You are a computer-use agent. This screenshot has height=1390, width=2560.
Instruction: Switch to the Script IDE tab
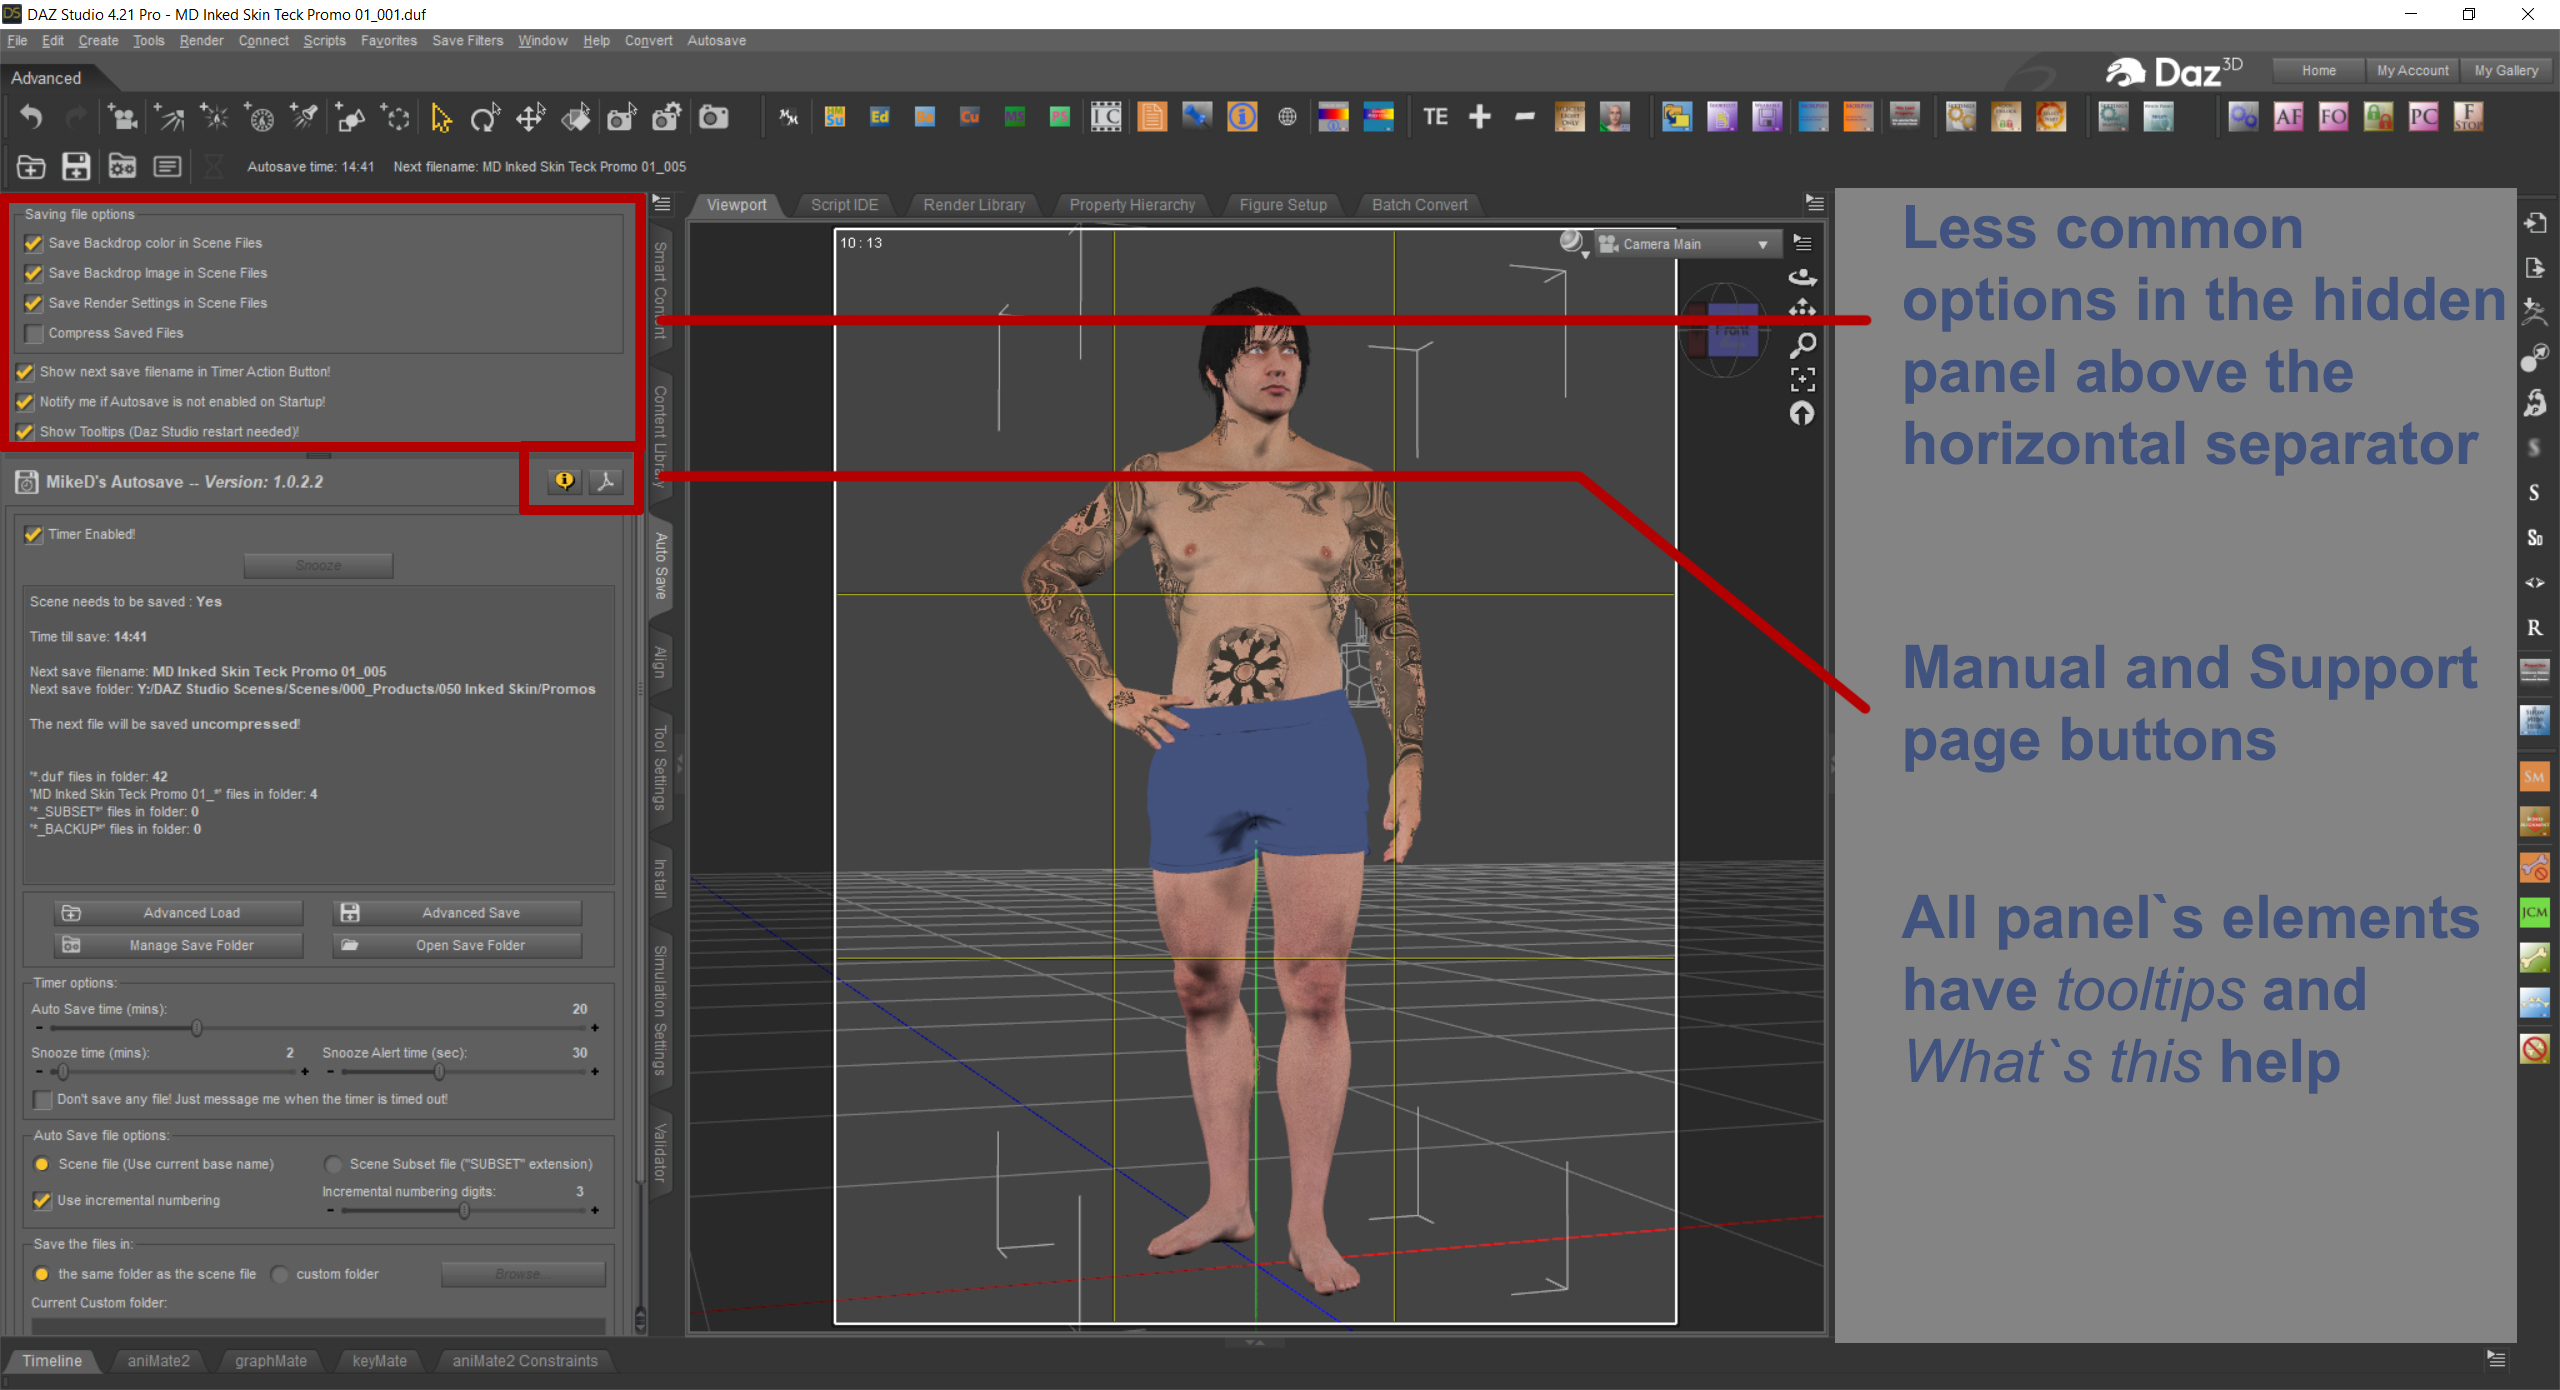click(844, 205)
